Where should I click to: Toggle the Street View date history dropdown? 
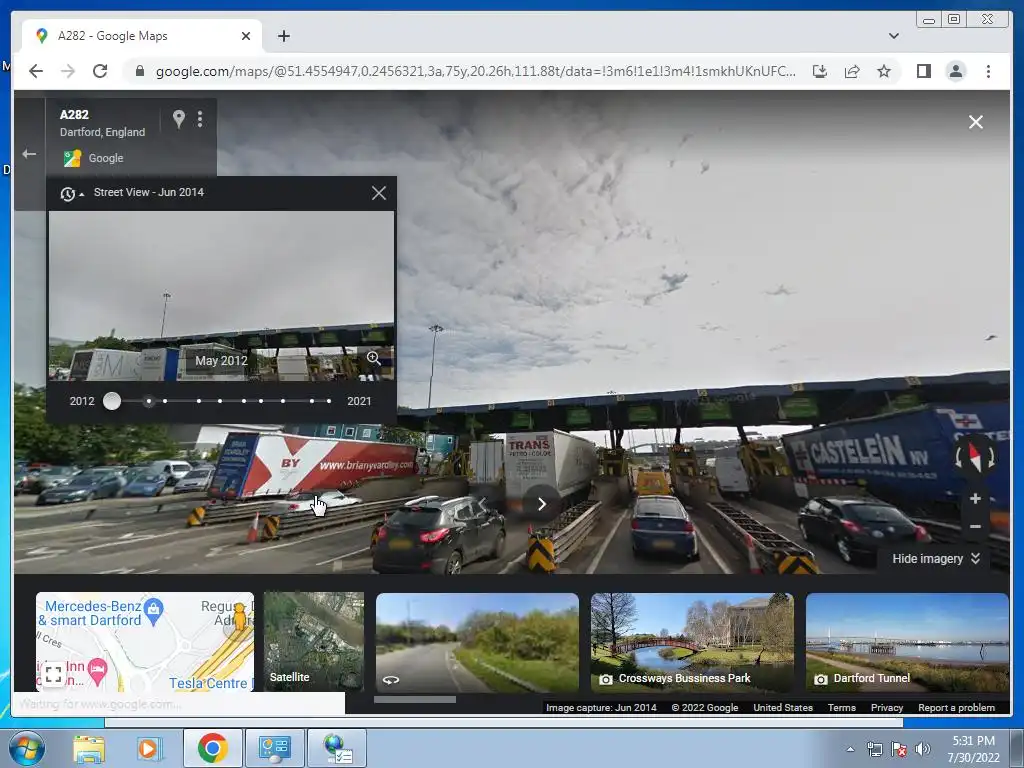point(72,193)
